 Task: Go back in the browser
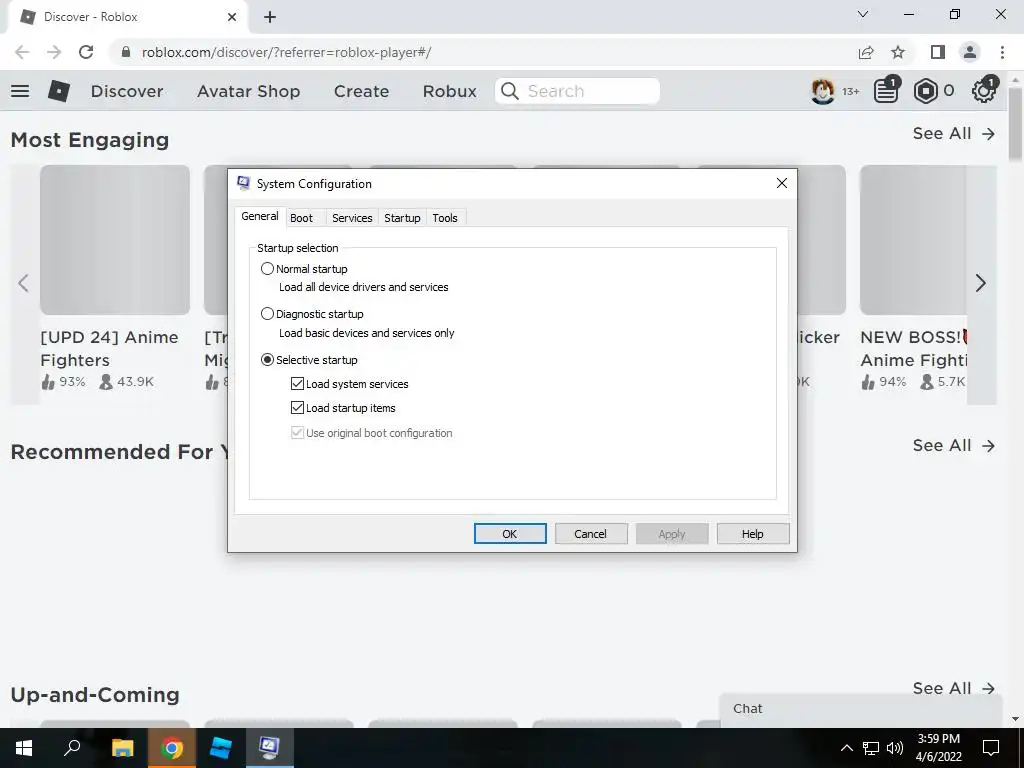point(22,52)
